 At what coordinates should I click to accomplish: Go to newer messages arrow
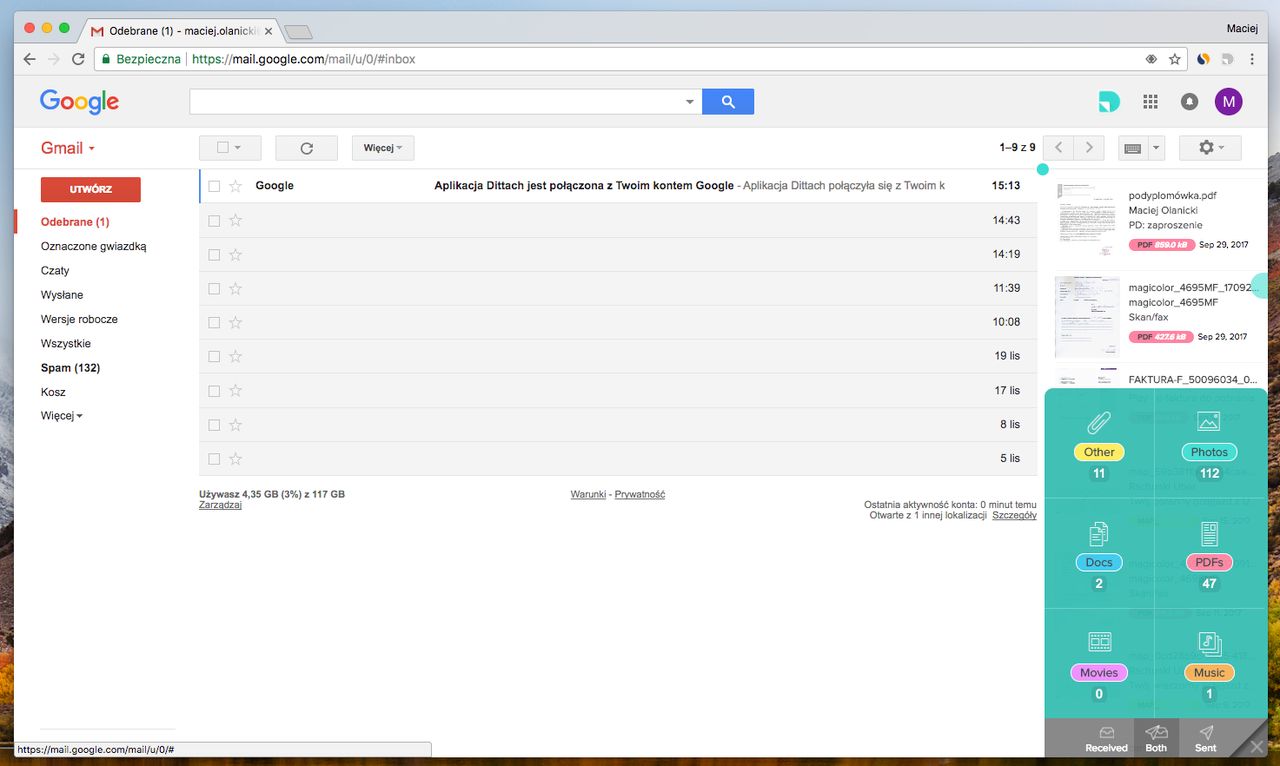[x=1059, y=148]
